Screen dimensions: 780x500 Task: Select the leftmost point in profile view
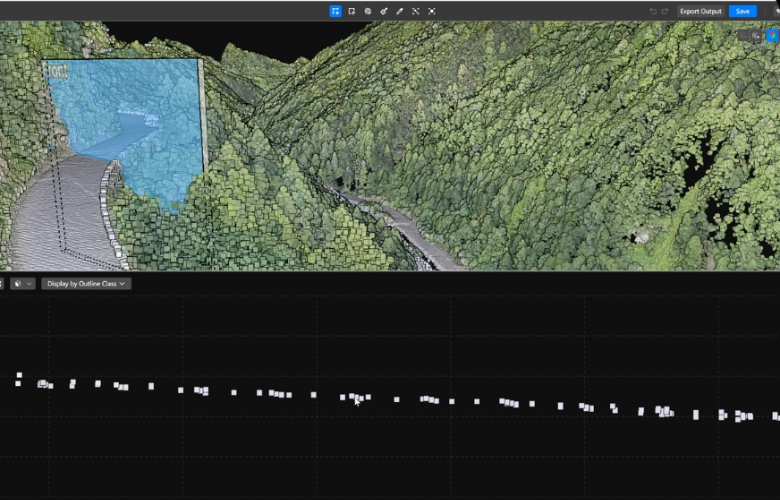(x=19, y=376)
